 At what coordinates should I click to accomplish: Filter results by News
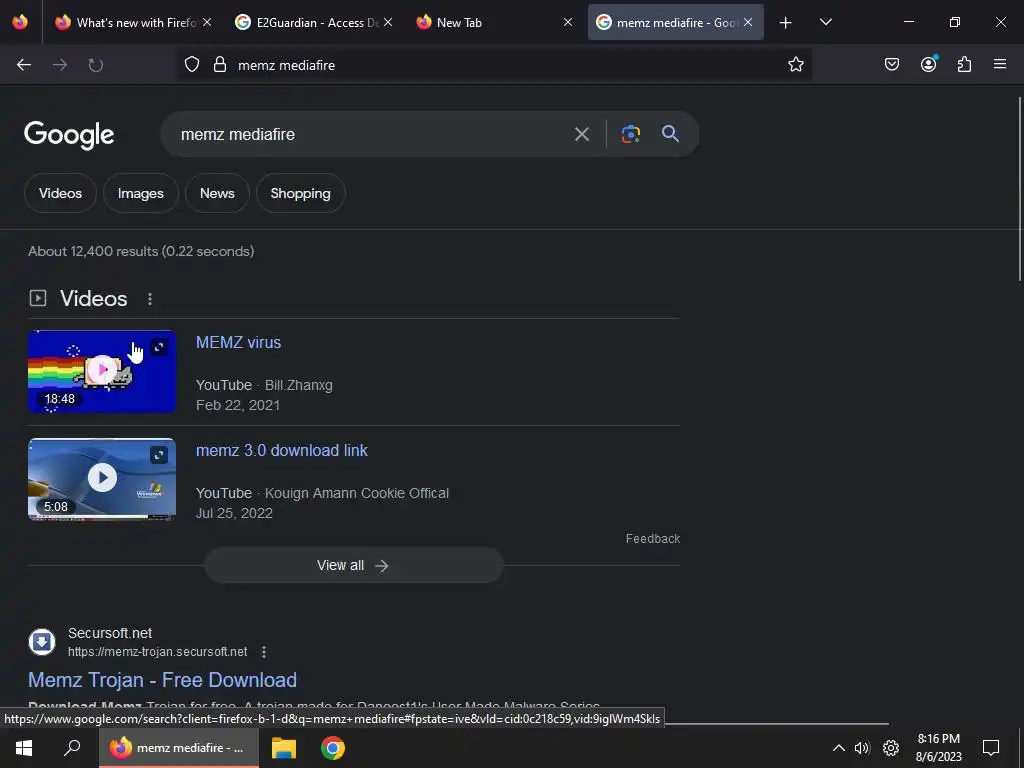[x=217, y=193]
